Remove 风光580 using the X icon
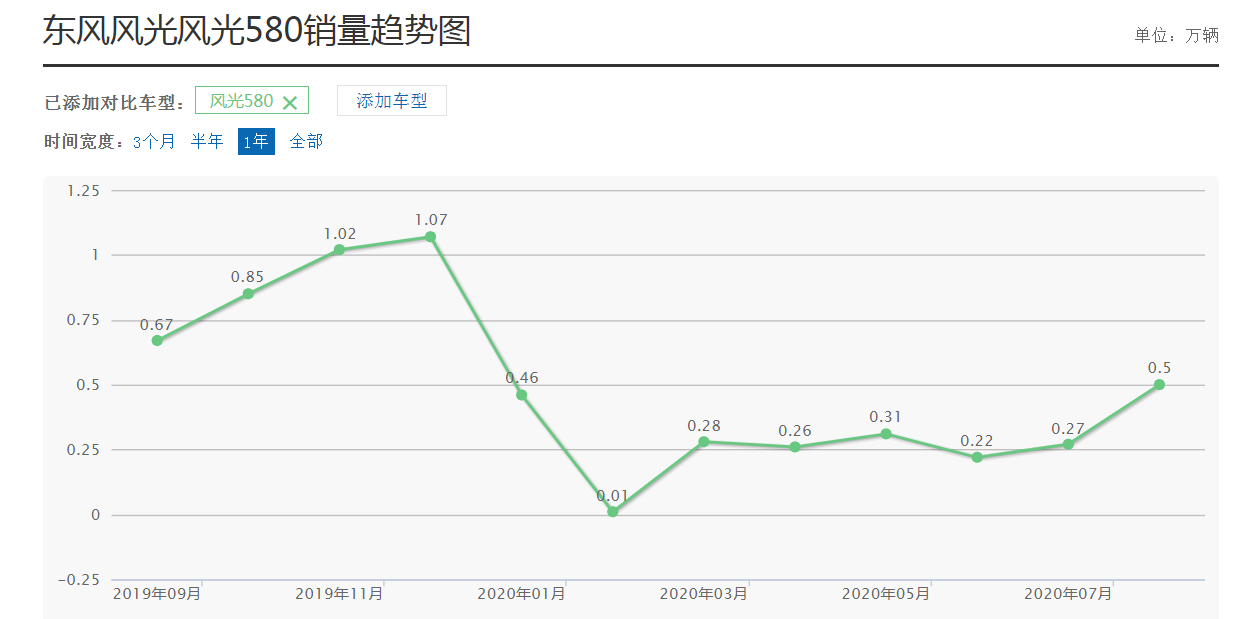The height and width of the screenshot is (619, 1249). point(290,102)
